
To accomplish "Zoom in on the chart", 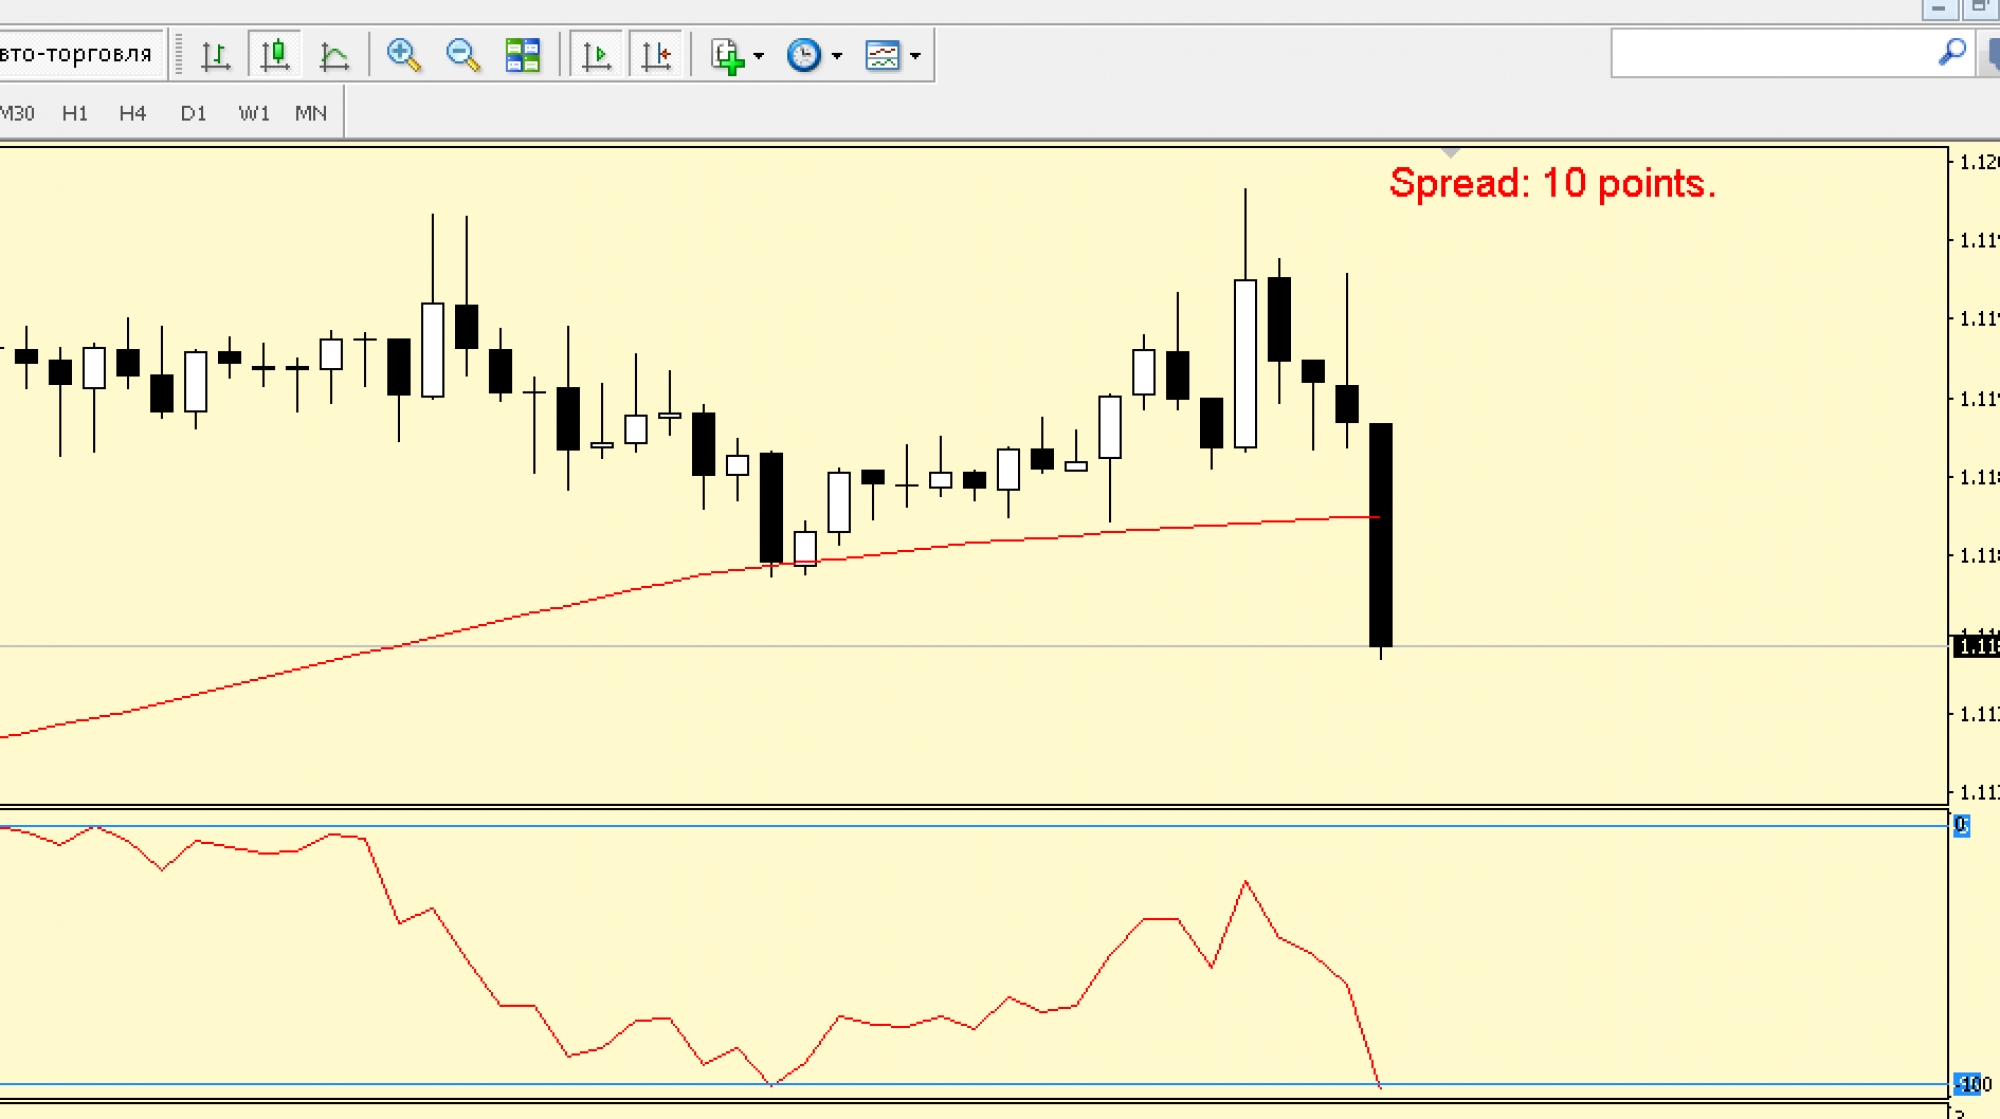I will click(x=403, y=55).
